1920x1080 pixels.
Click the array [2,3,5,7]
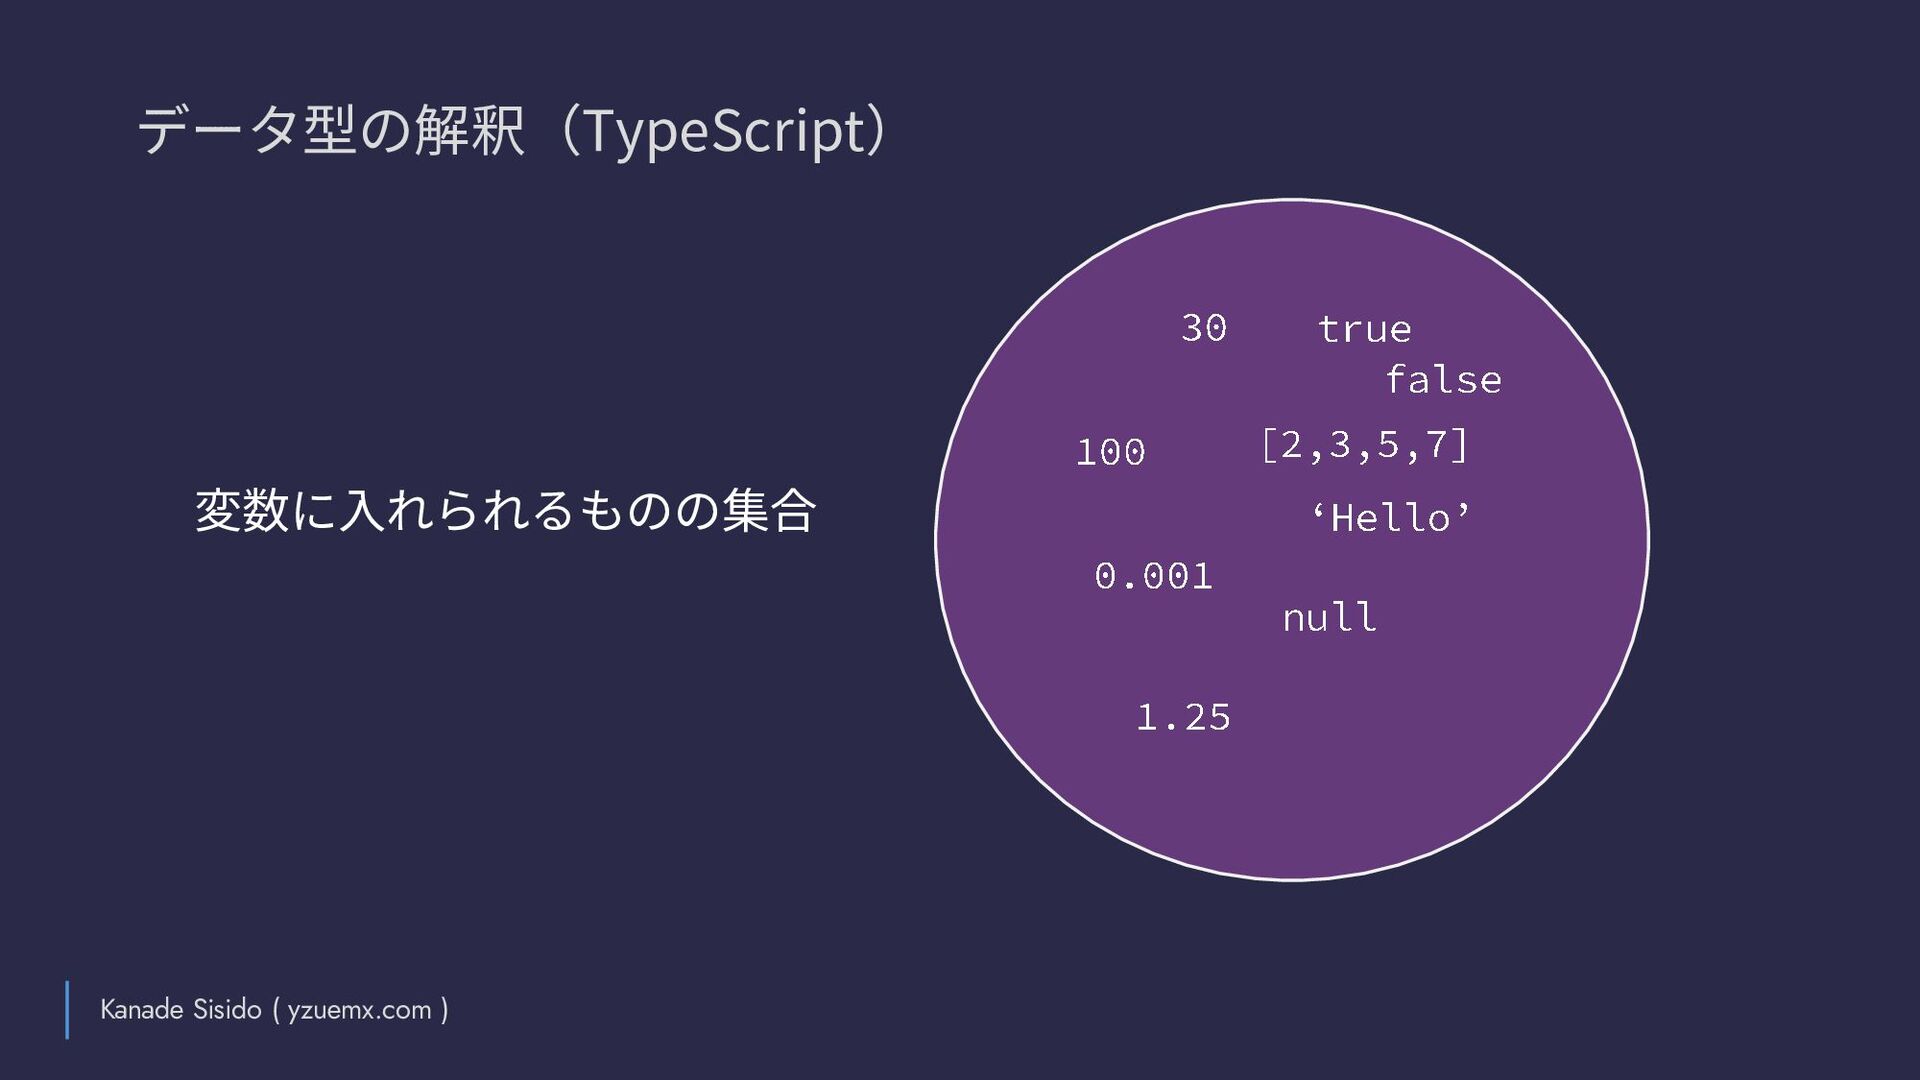pos(1364,445)
